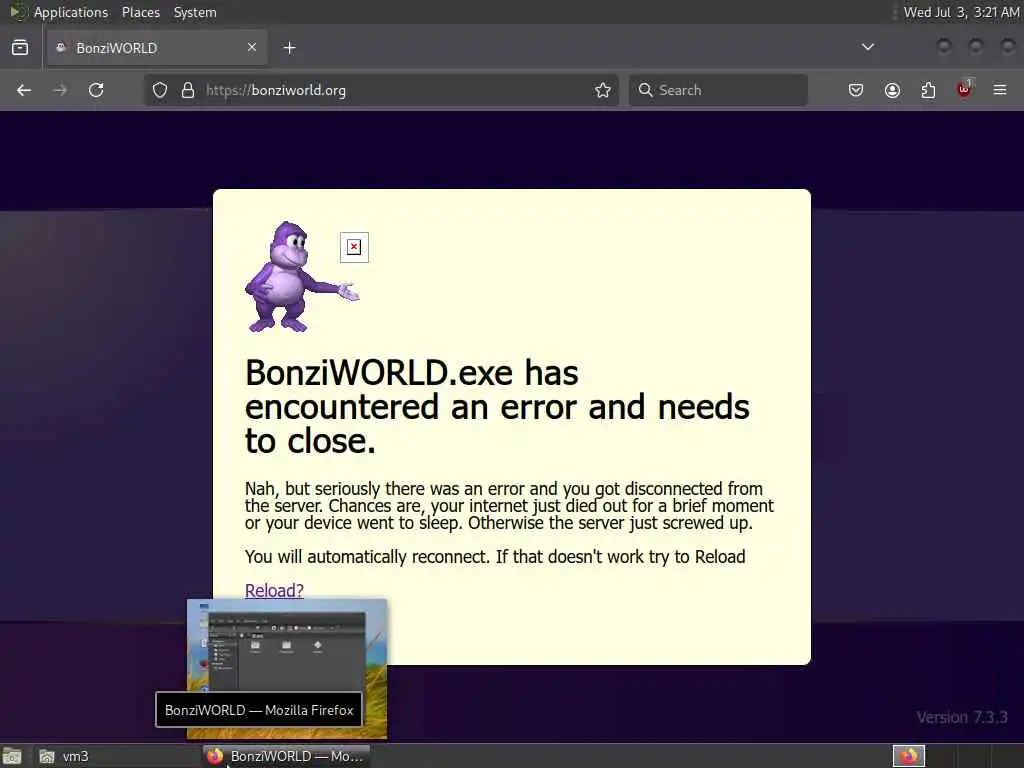This screenshot has width=1024, height=768.
Task: Reload the page with the refresh icon
Action: click(x=96, y=90)
